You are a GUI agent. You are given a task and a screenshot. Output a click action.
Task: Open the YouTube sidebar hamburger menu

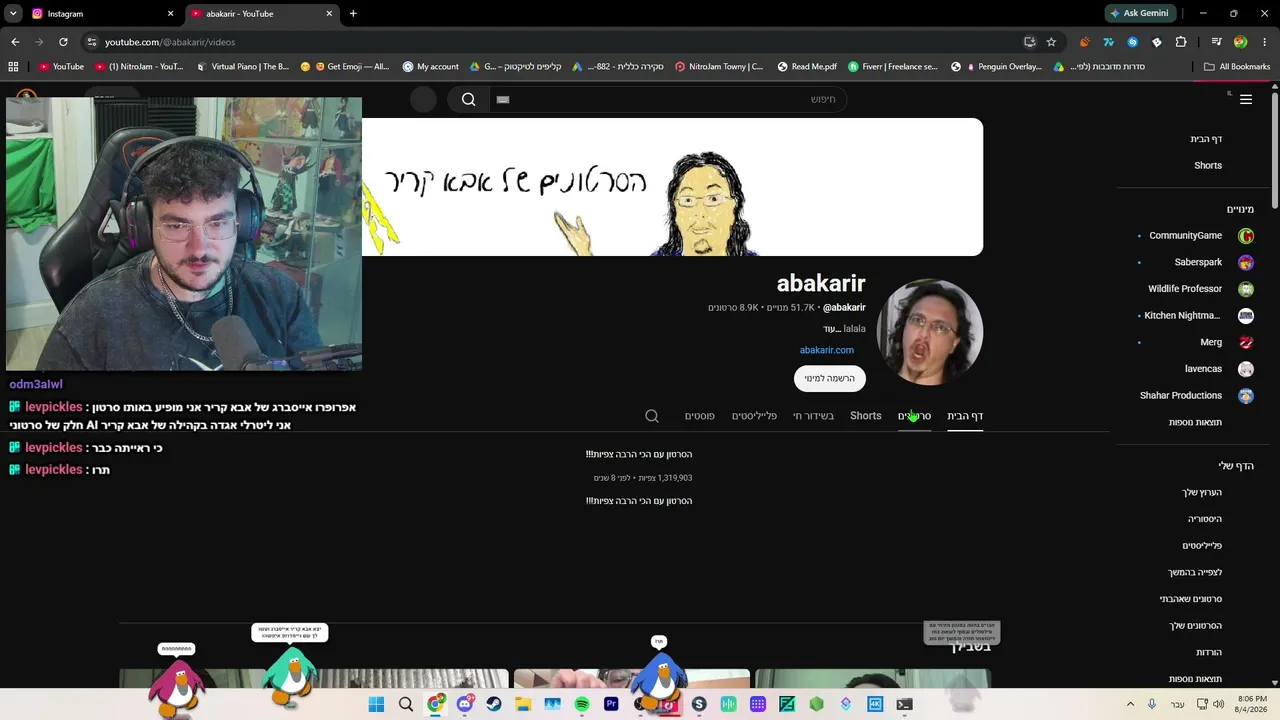(1246, 99)
